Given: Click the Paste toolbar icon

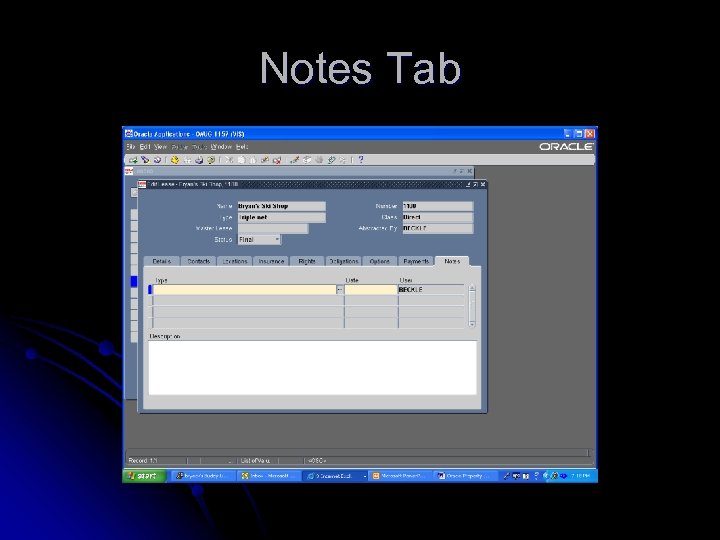Looking at the screenshot, I should click(x=253, y=160).
